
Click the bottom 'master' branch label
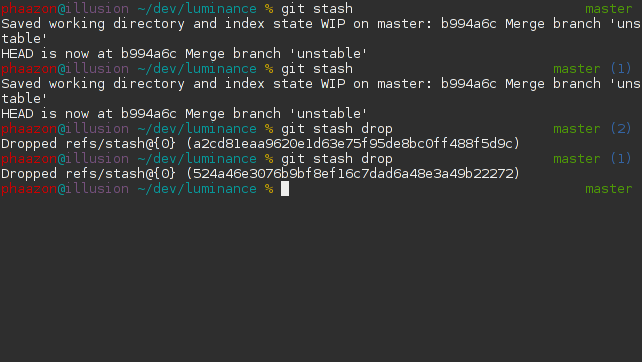coord(608,189)
